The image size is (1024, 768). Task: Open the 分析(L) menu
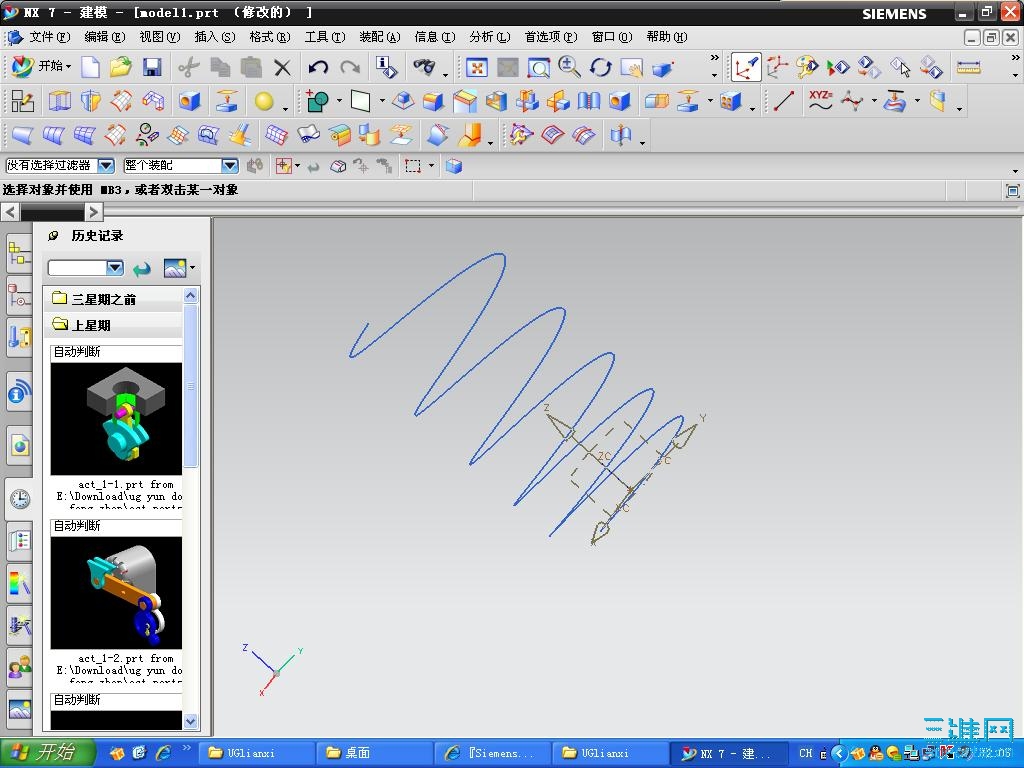coord(489,37)
